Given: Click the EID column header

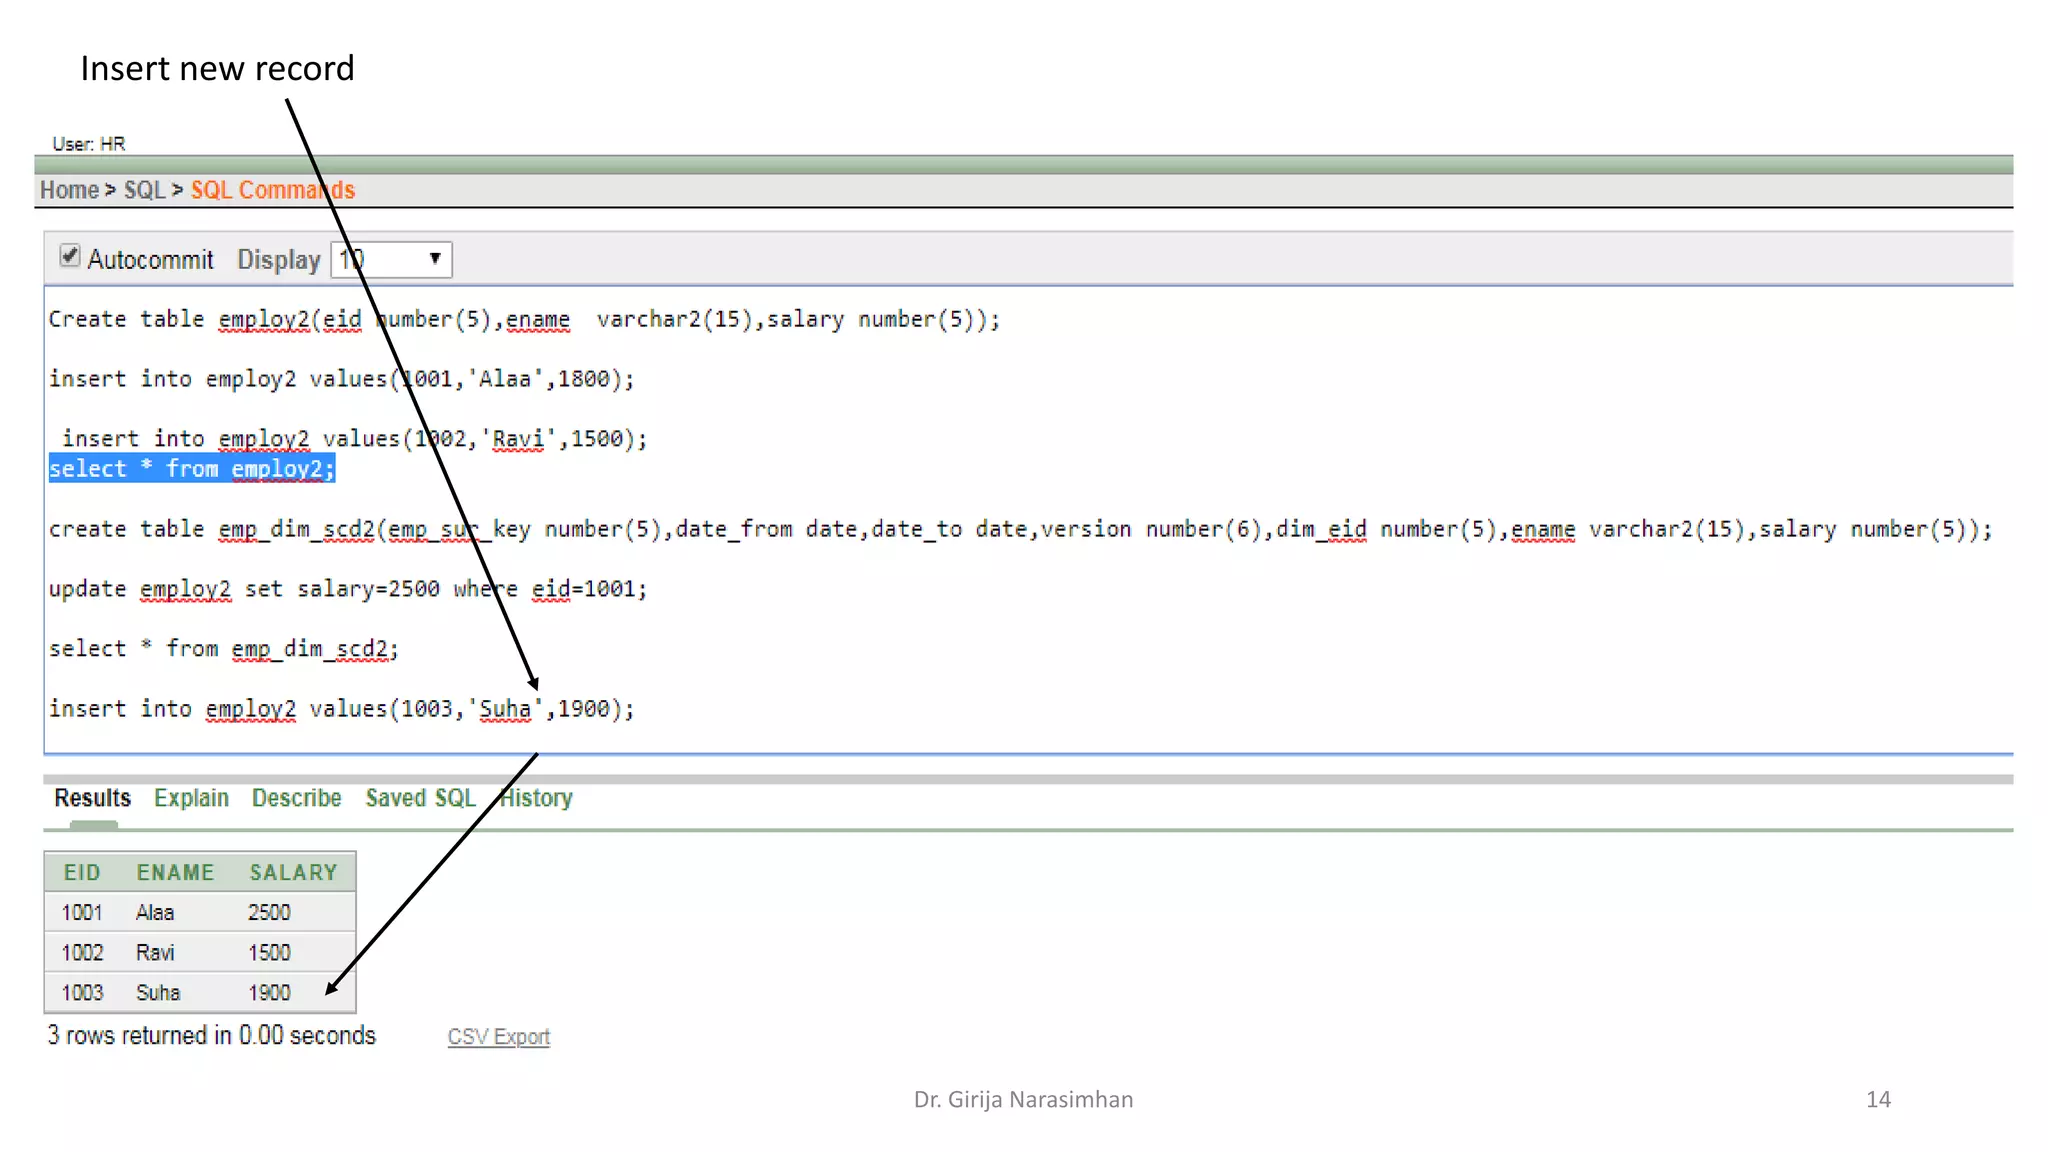Looking at the screenshot, I should click(x=82, y=873).
